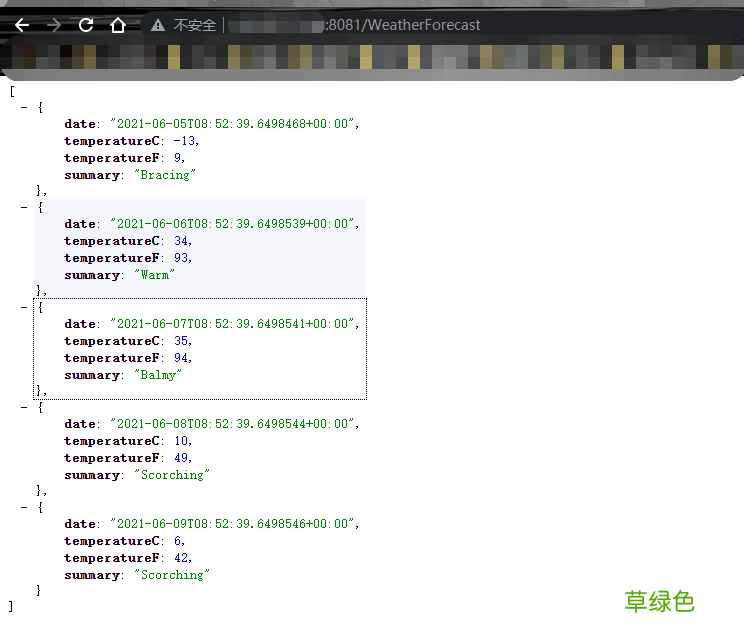Collapse the JSON object with summary Warm
744x635 pixels.
24,207
